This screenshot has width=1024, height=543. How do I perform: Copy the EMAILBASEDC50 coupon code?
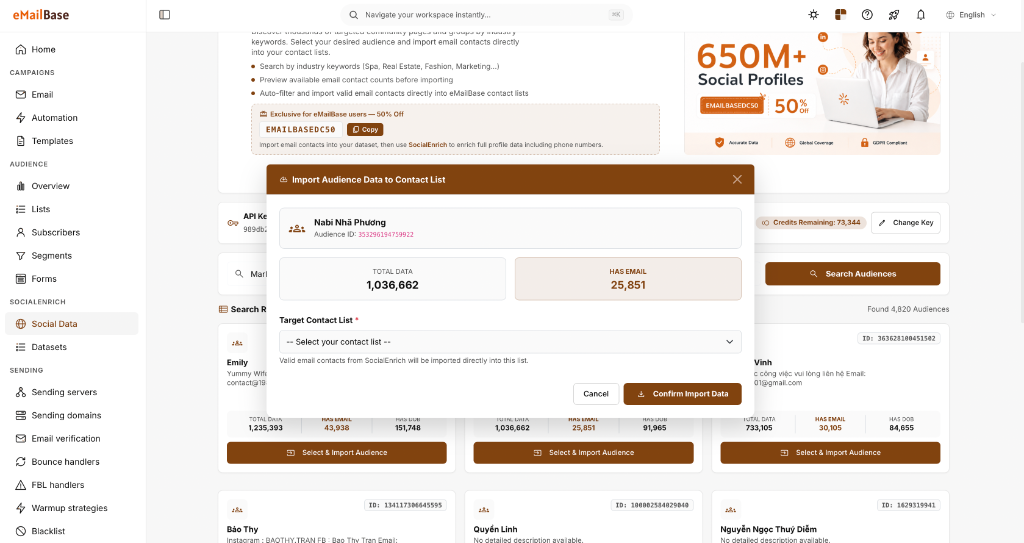(x=365, y=129)
